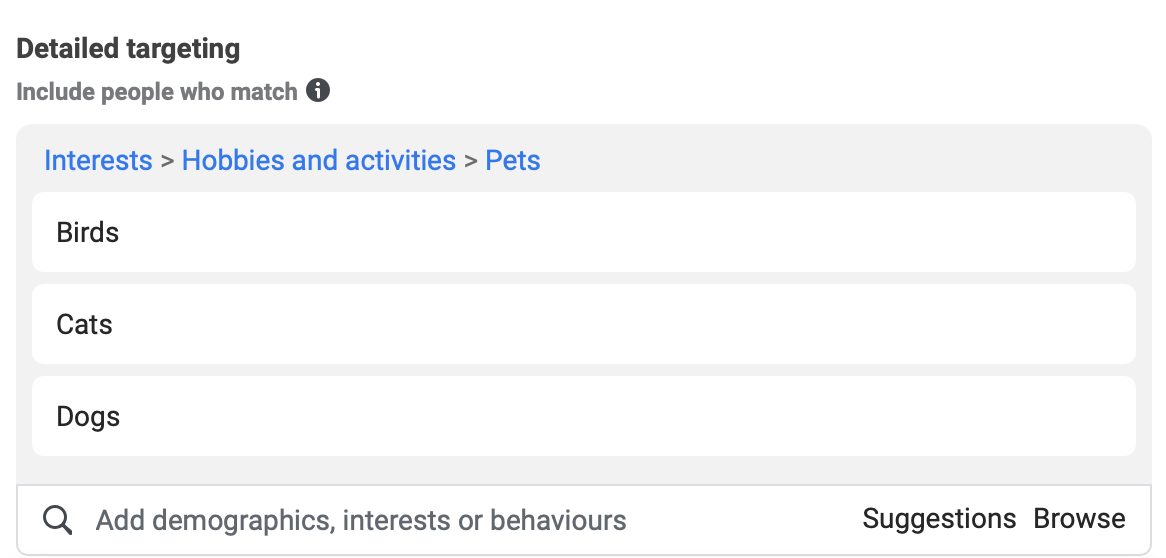Click the arrow separator before Pets

470,161
